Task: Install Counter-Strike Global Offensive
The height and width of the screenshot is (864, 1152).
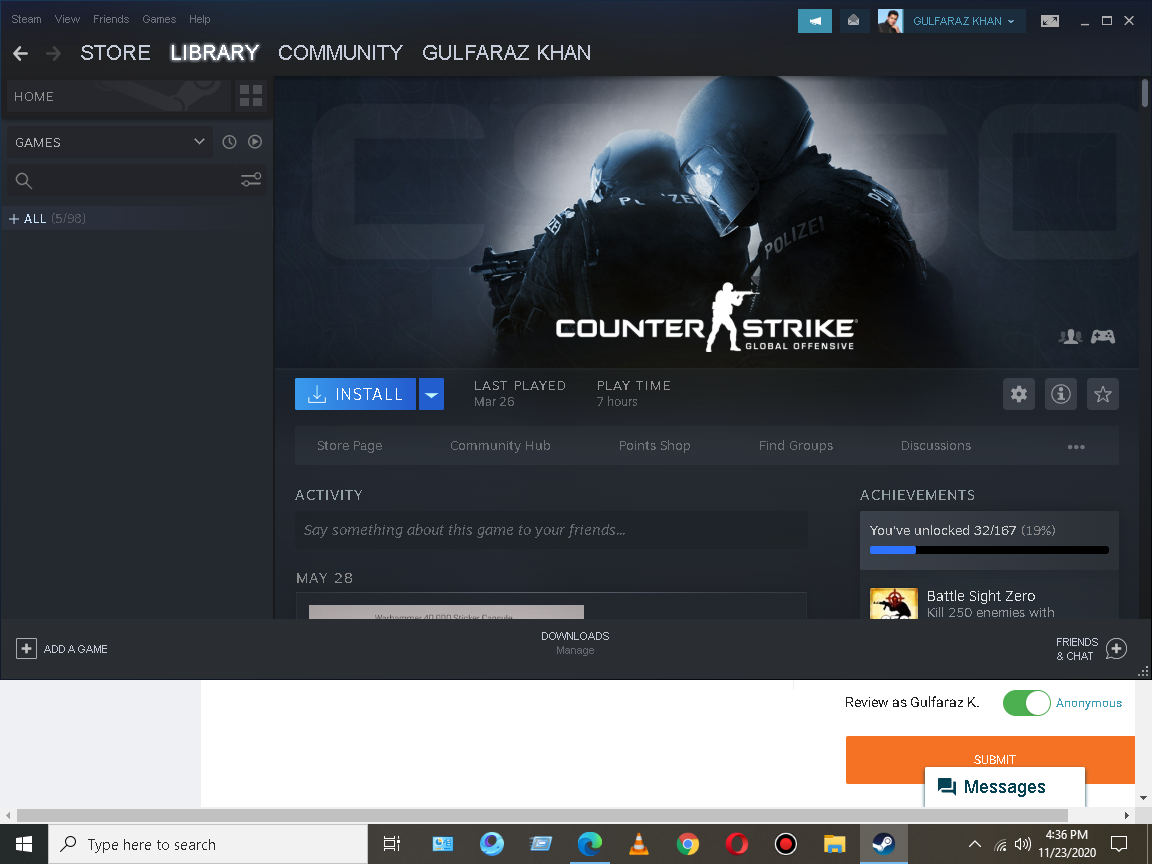Action: tap(356, 395)
